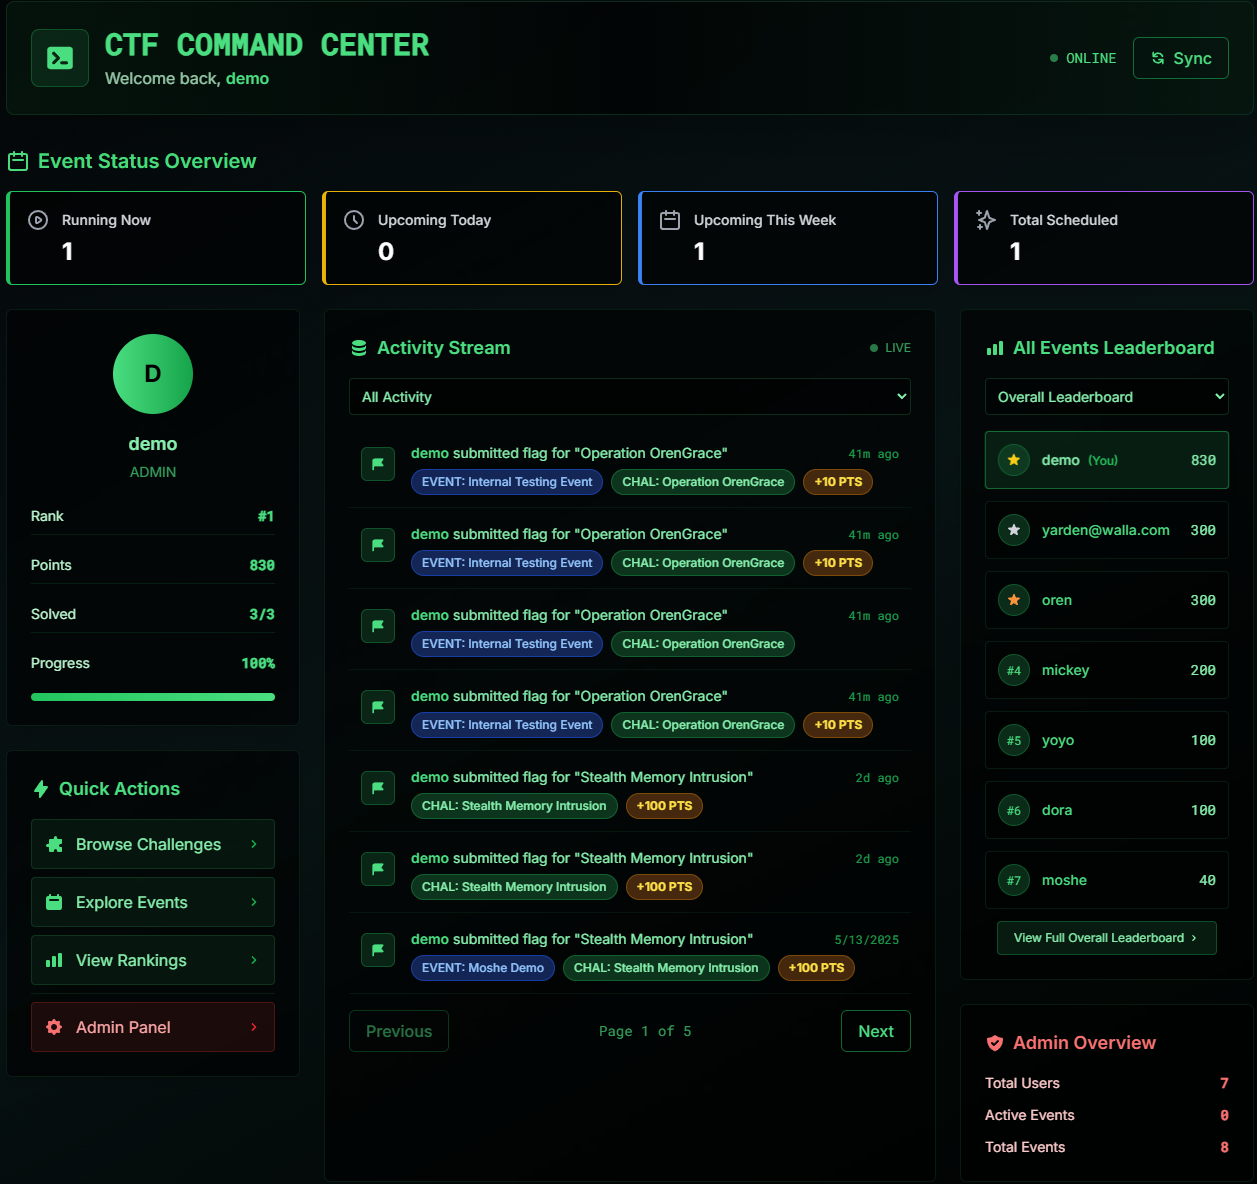Click the Page 1 of 5 label
Viewport: 1257px width, 1184px height.
point(645,1031)
